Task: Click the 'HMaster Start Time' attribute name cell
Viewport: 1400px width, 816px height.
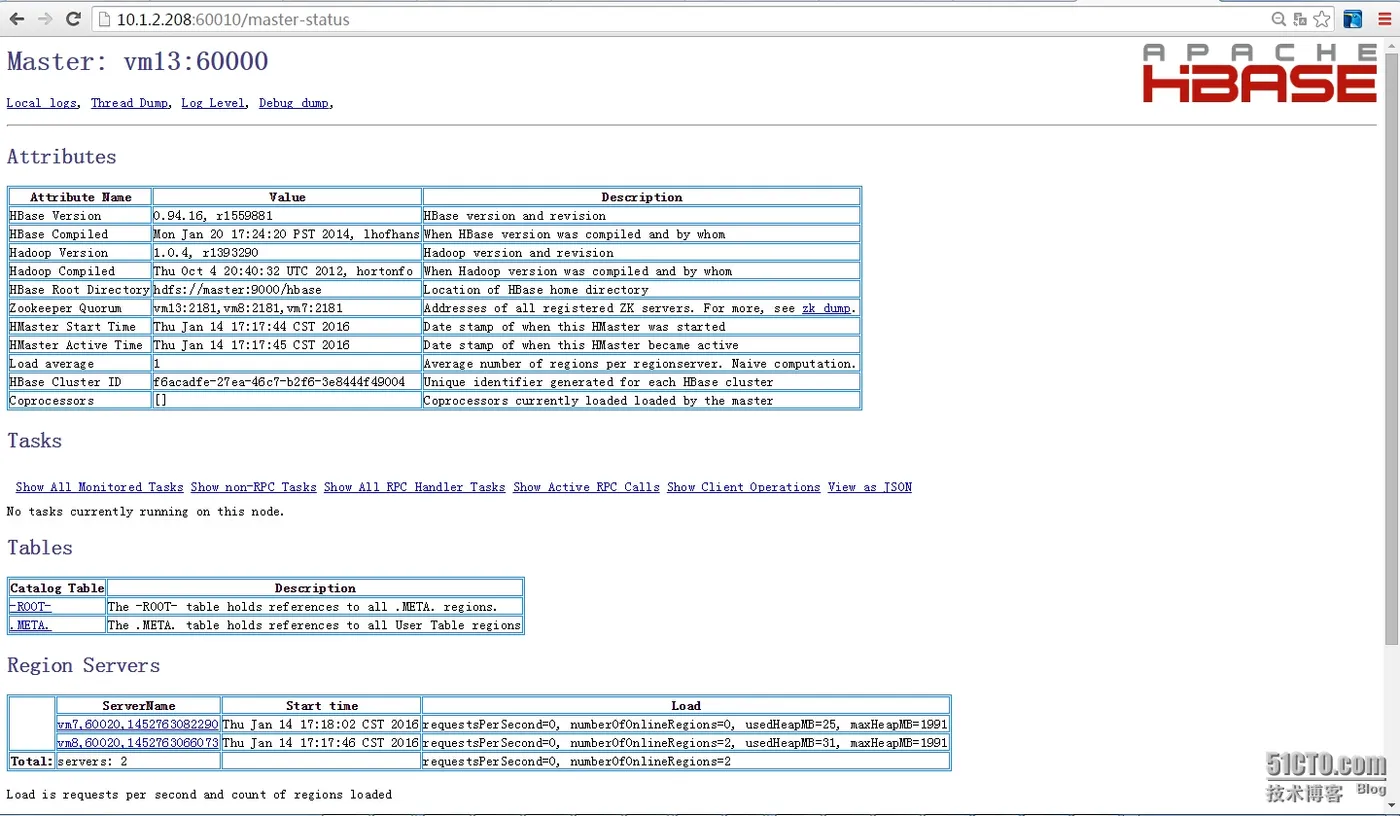Action: point(80,327)
